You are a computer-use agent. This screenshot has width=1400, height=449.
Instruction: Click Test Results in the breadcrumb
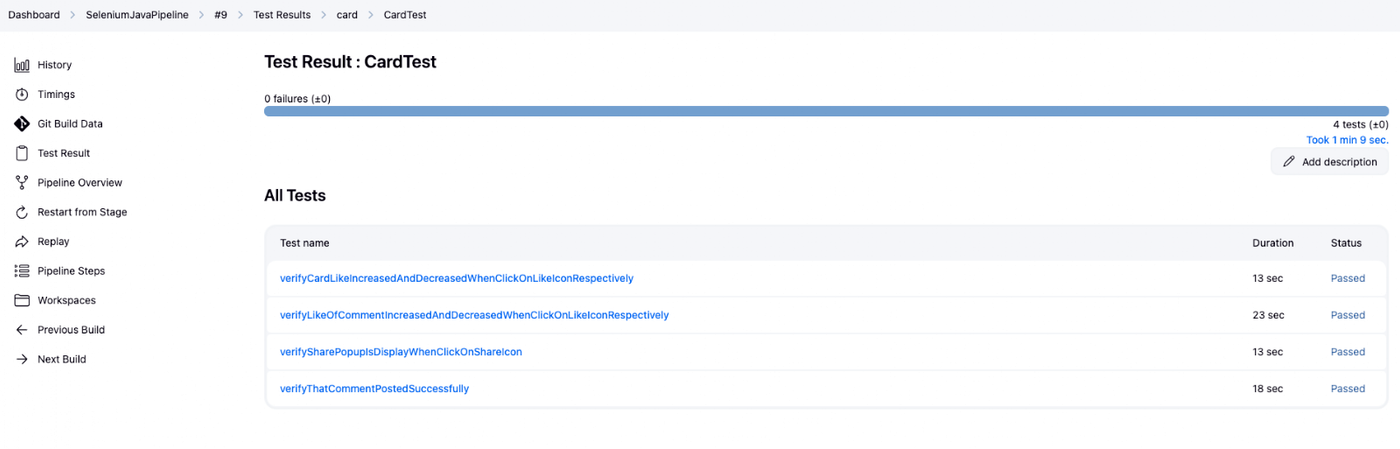[x=282, y=15]
